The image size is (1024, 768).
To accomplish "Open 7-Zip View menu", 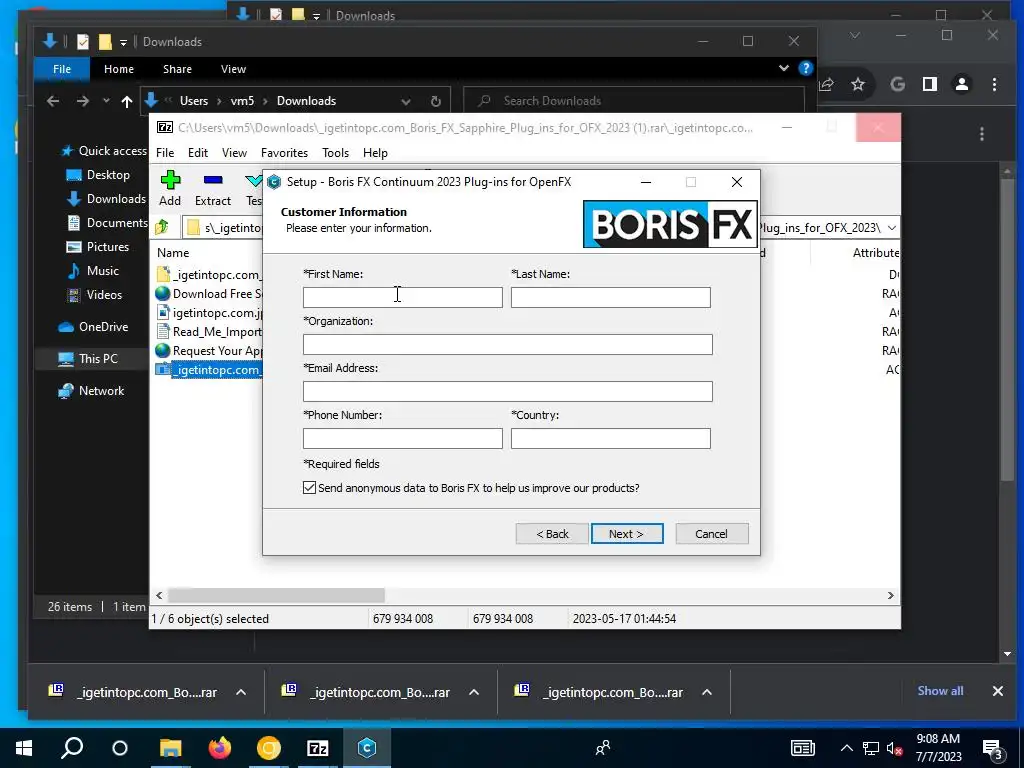I will (x=234, y=153).
